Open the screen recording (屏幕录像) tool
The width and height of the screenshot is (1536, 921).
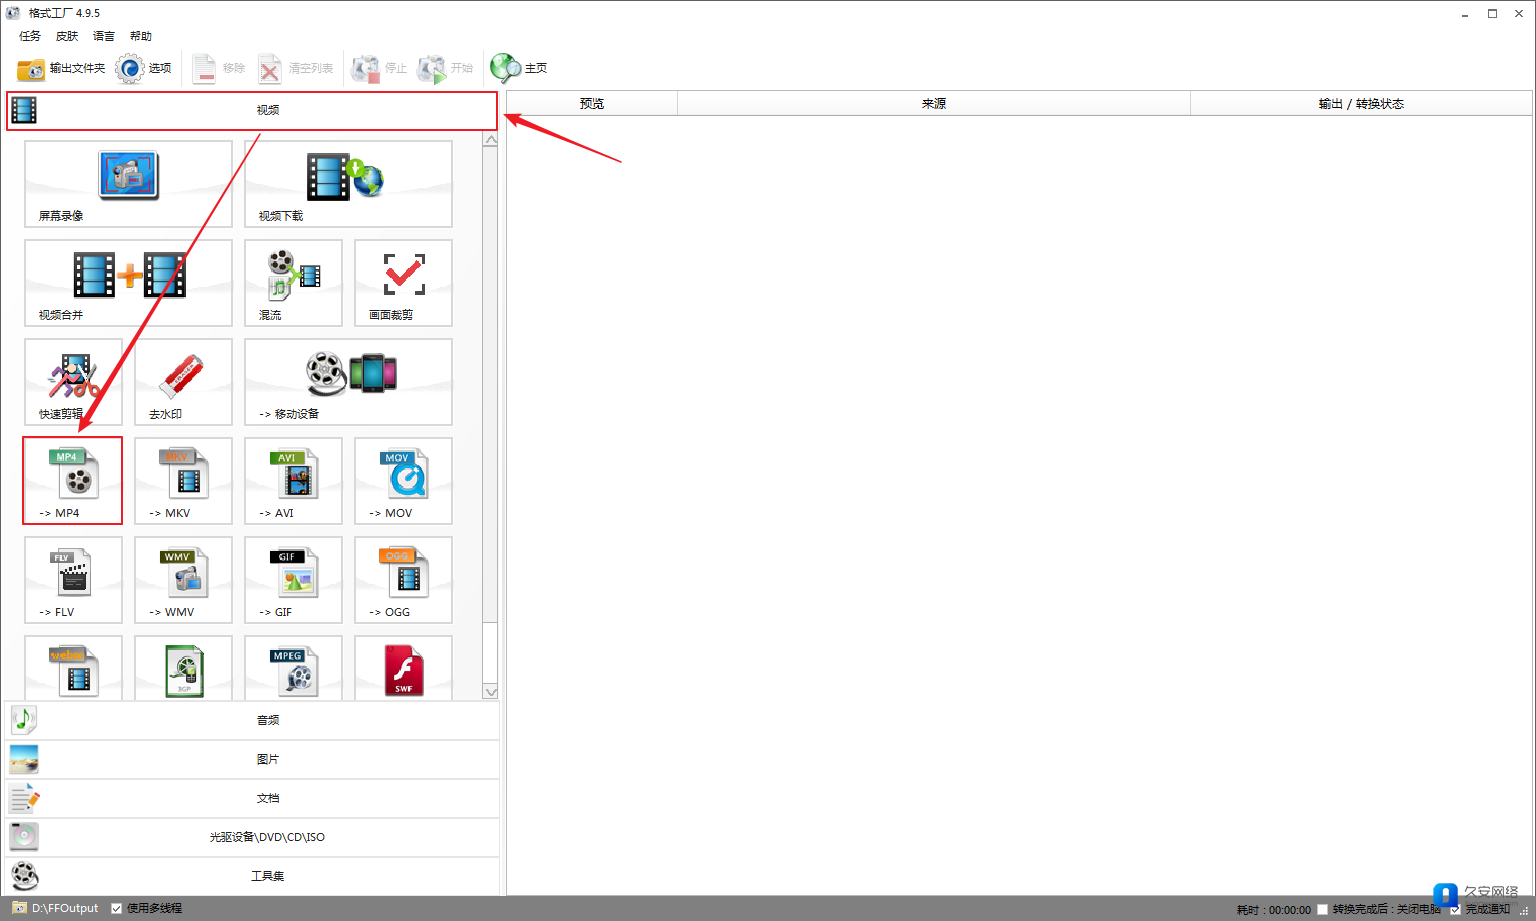coord(128,183)
